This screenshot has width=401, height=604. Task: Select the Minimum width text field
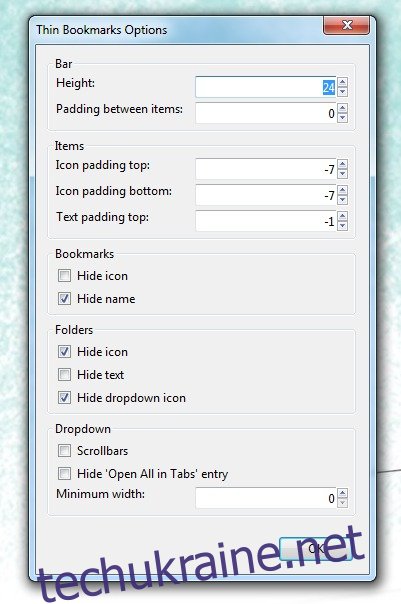(266, 498)
